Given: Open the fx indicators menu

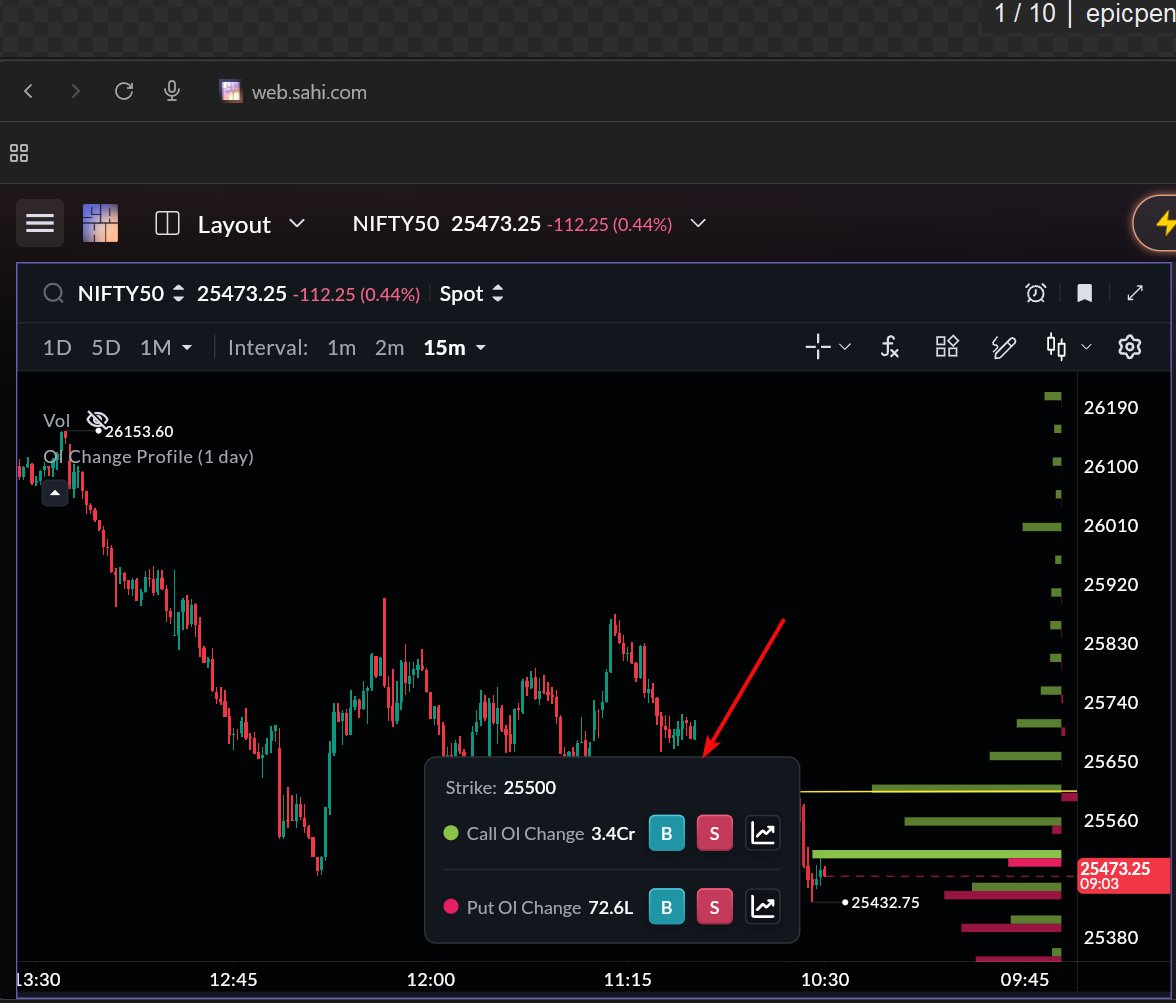Looking at the screenshot, I should (x=890, y=347).
